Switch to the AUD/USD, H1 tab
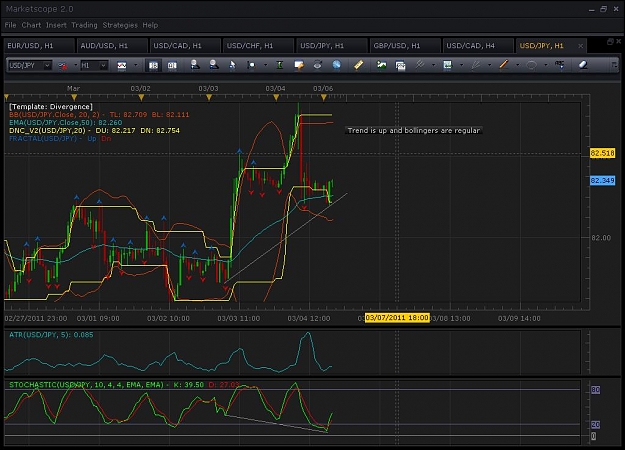 (112, 46)
